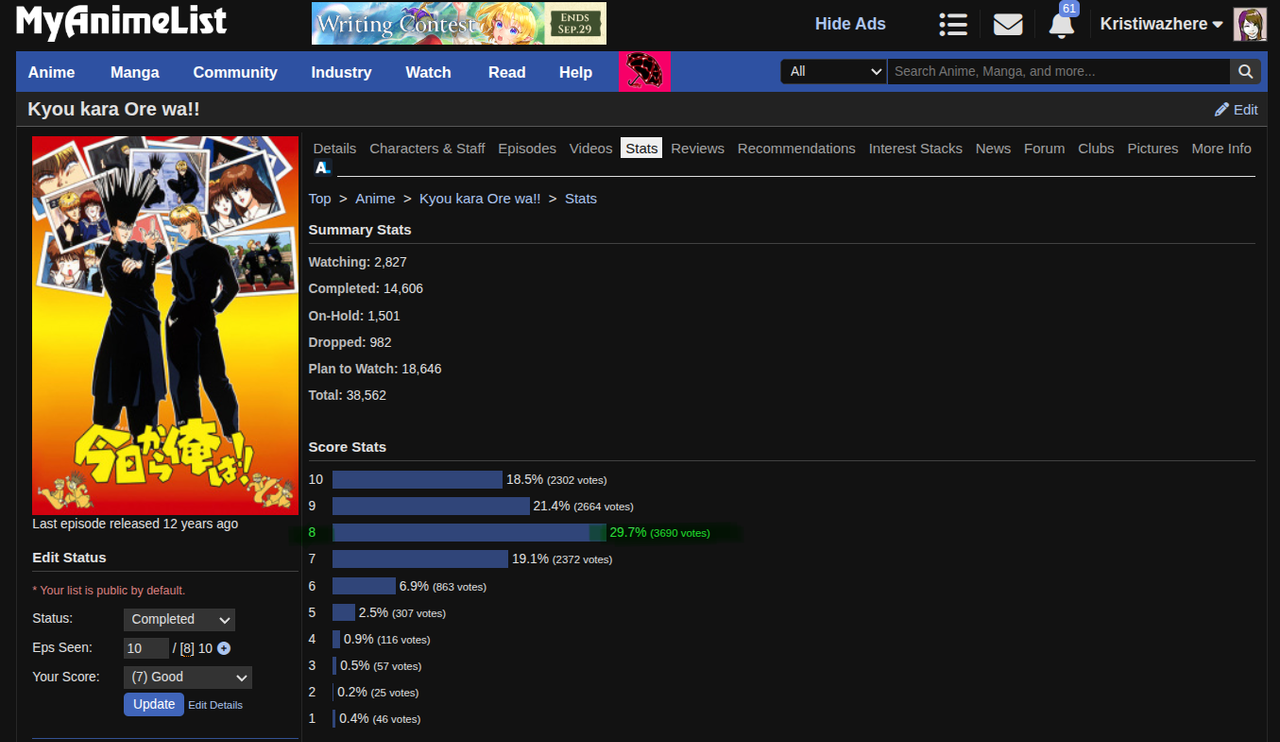Click the search magnifier button
The image size is (1280, 742).
[x=1245, y=71]
